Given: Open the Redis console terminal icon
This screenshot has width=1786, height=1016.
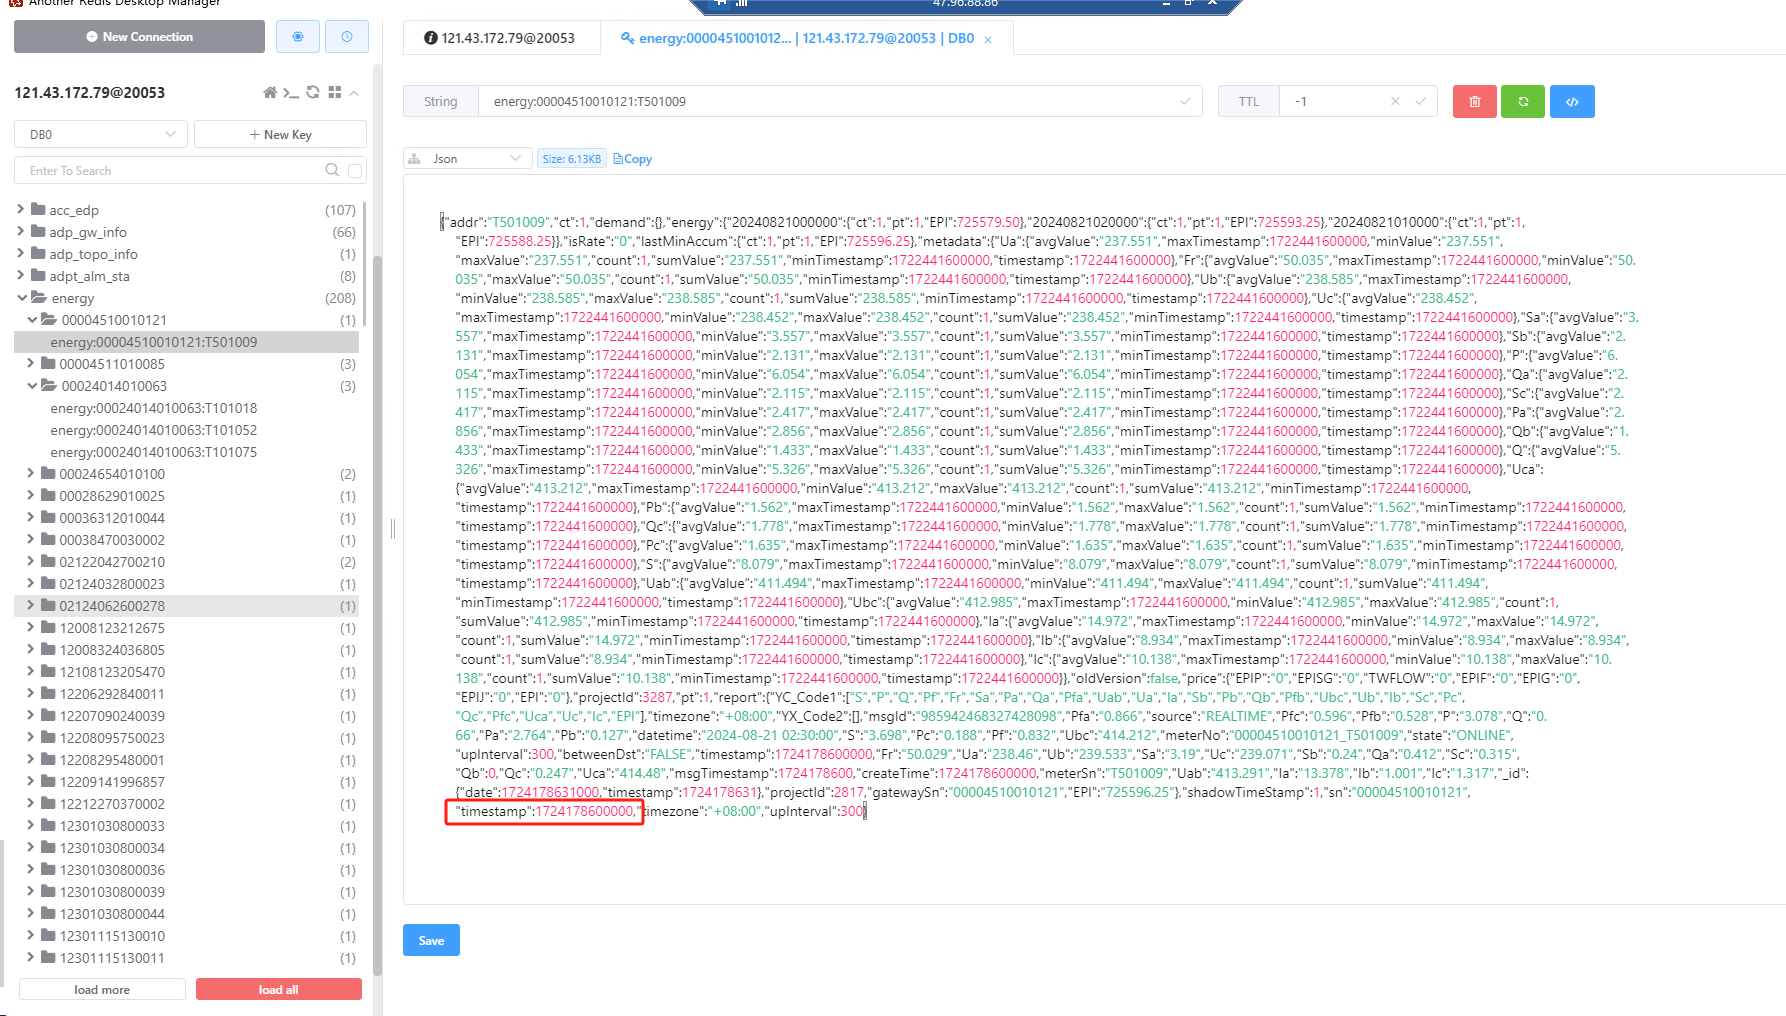Looking at the screenshot, I should [x=291, y=93].
